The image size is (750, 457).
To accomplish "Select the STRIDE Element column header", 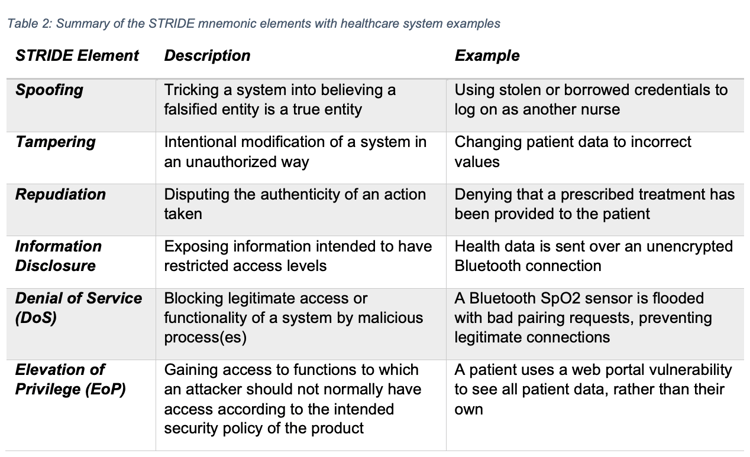I will (77, 56).
